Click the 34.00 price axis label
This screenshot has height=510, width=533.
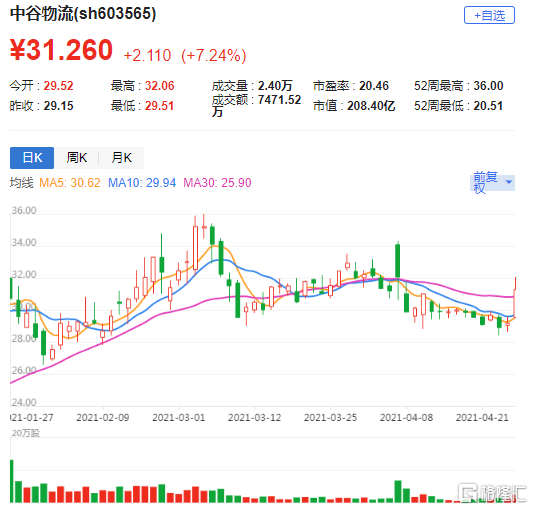[x=24, y=242]
